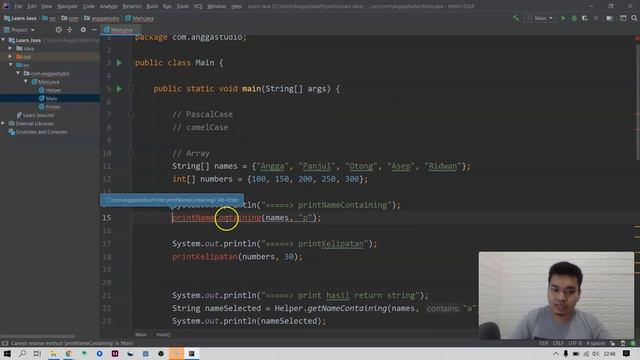Open the Refactor menu
The width and height of the screenshot is (640, 360).
pos(132,6)
